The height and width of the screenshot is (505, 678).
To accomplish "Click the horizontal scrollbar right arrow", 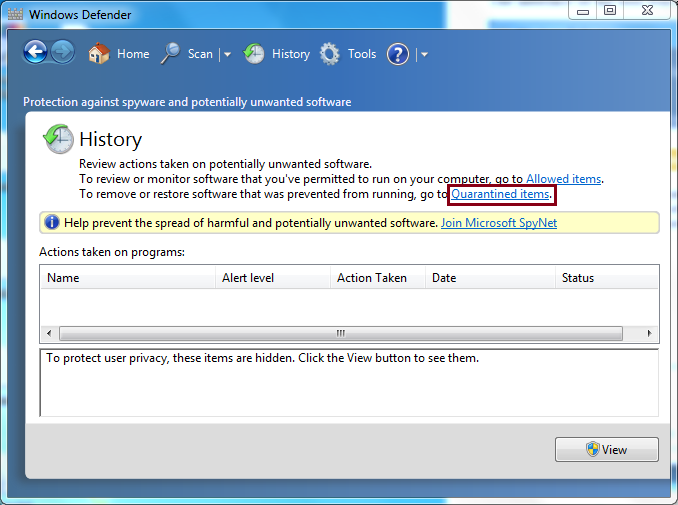I will [x=649, y=333].
